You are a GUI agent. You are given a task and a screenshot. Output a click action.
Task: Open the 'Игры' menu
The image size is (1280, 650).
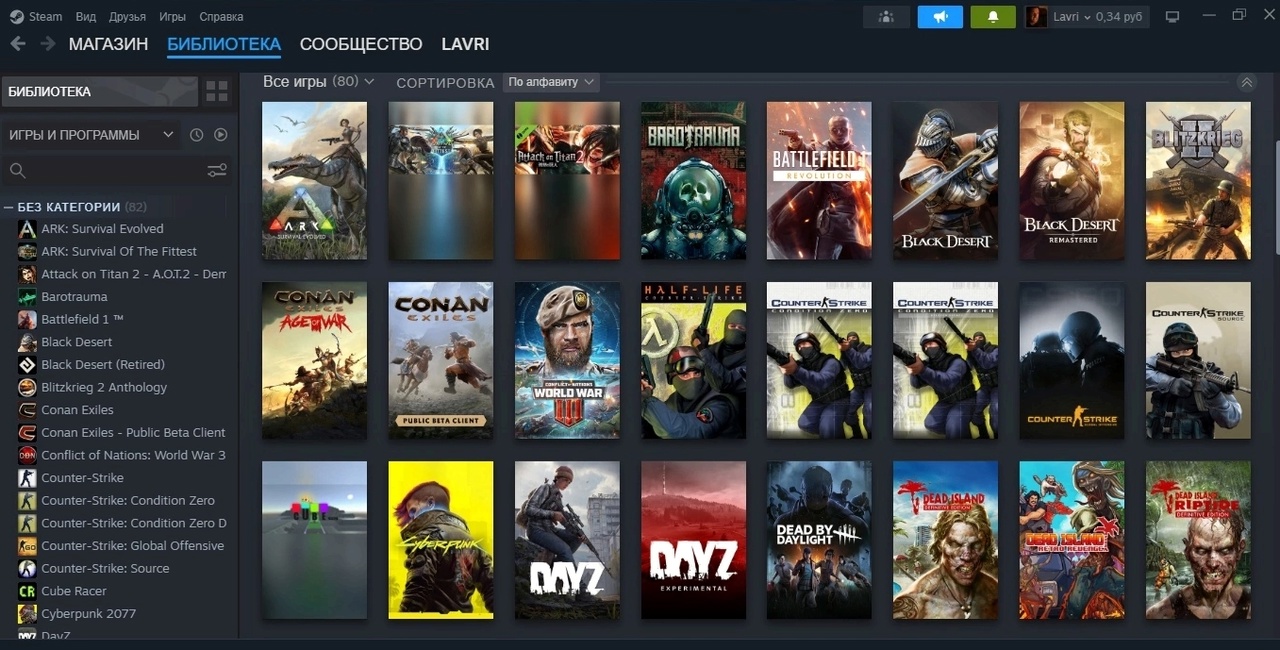point(172,17)
